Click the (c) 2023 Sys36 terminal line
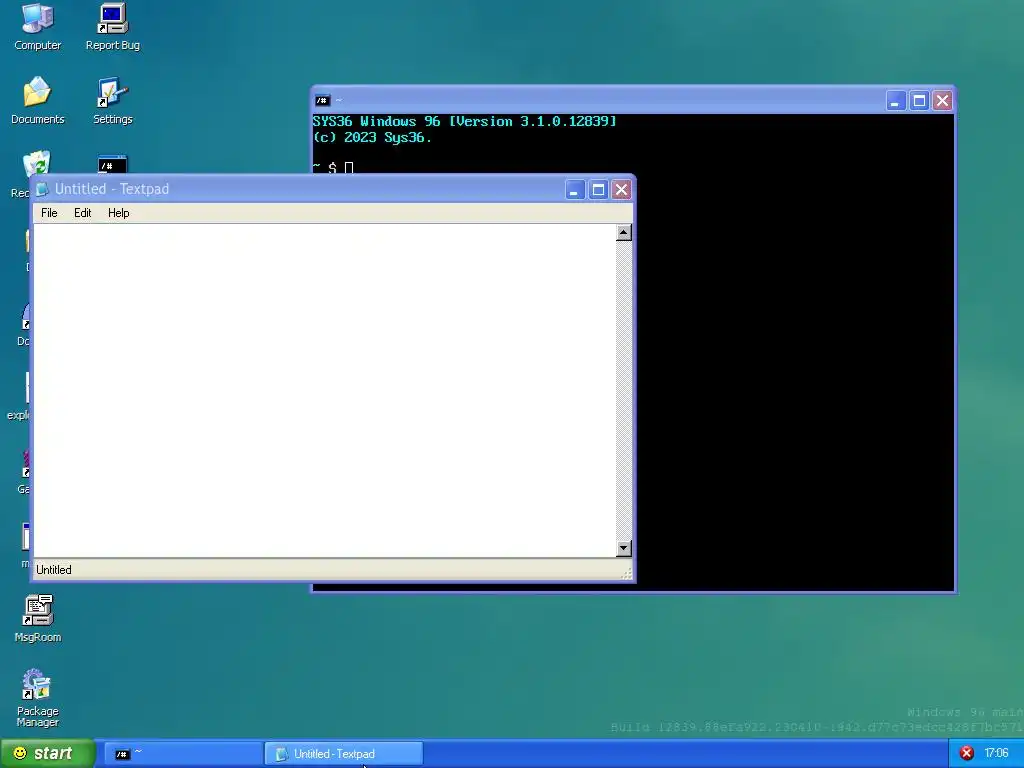1024x768 pixels. click(372, 138)
